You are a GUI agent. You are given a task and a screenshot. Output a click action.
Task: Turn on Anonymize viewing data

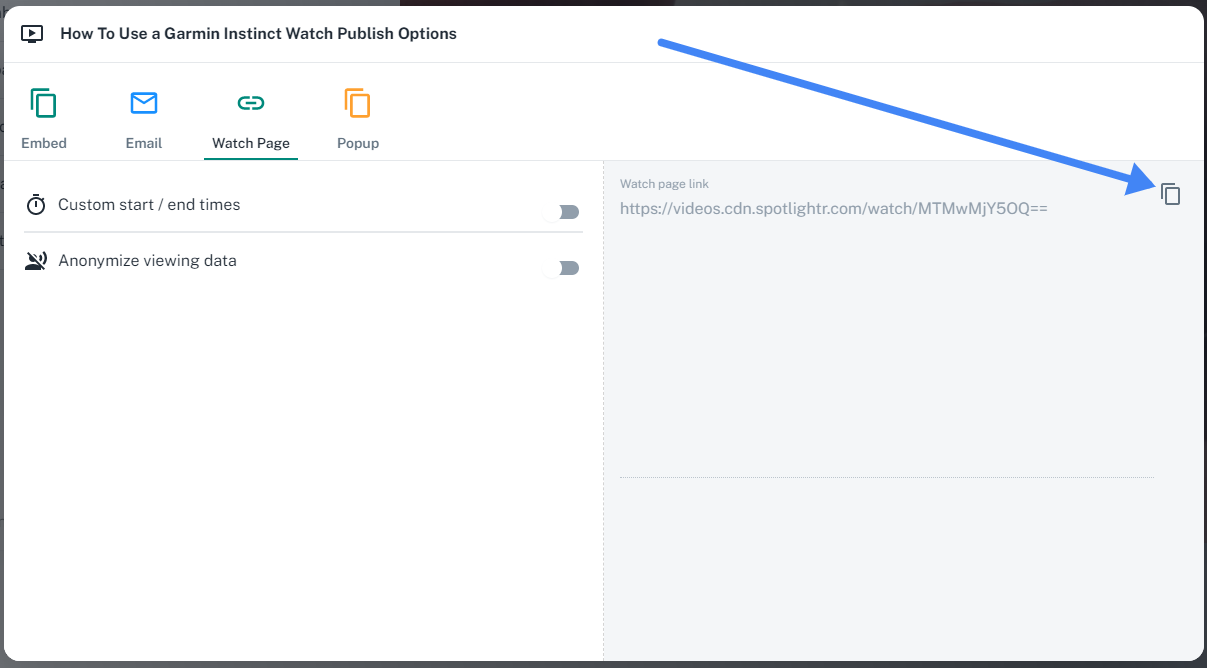pos(565,268)
